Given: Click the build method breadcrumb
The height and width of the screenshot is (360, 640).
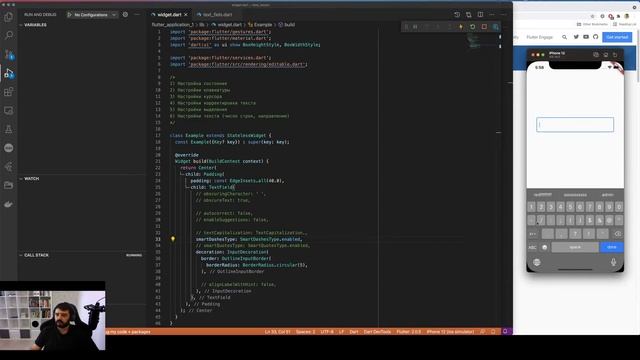Looking at the screenshot, I should 287,25.
